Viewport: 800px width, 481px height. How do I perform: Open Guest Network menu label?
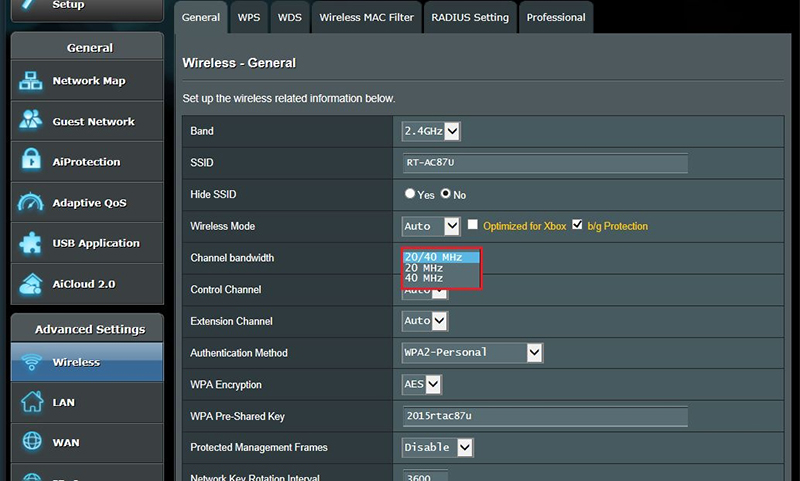click(x=93, y=121)
